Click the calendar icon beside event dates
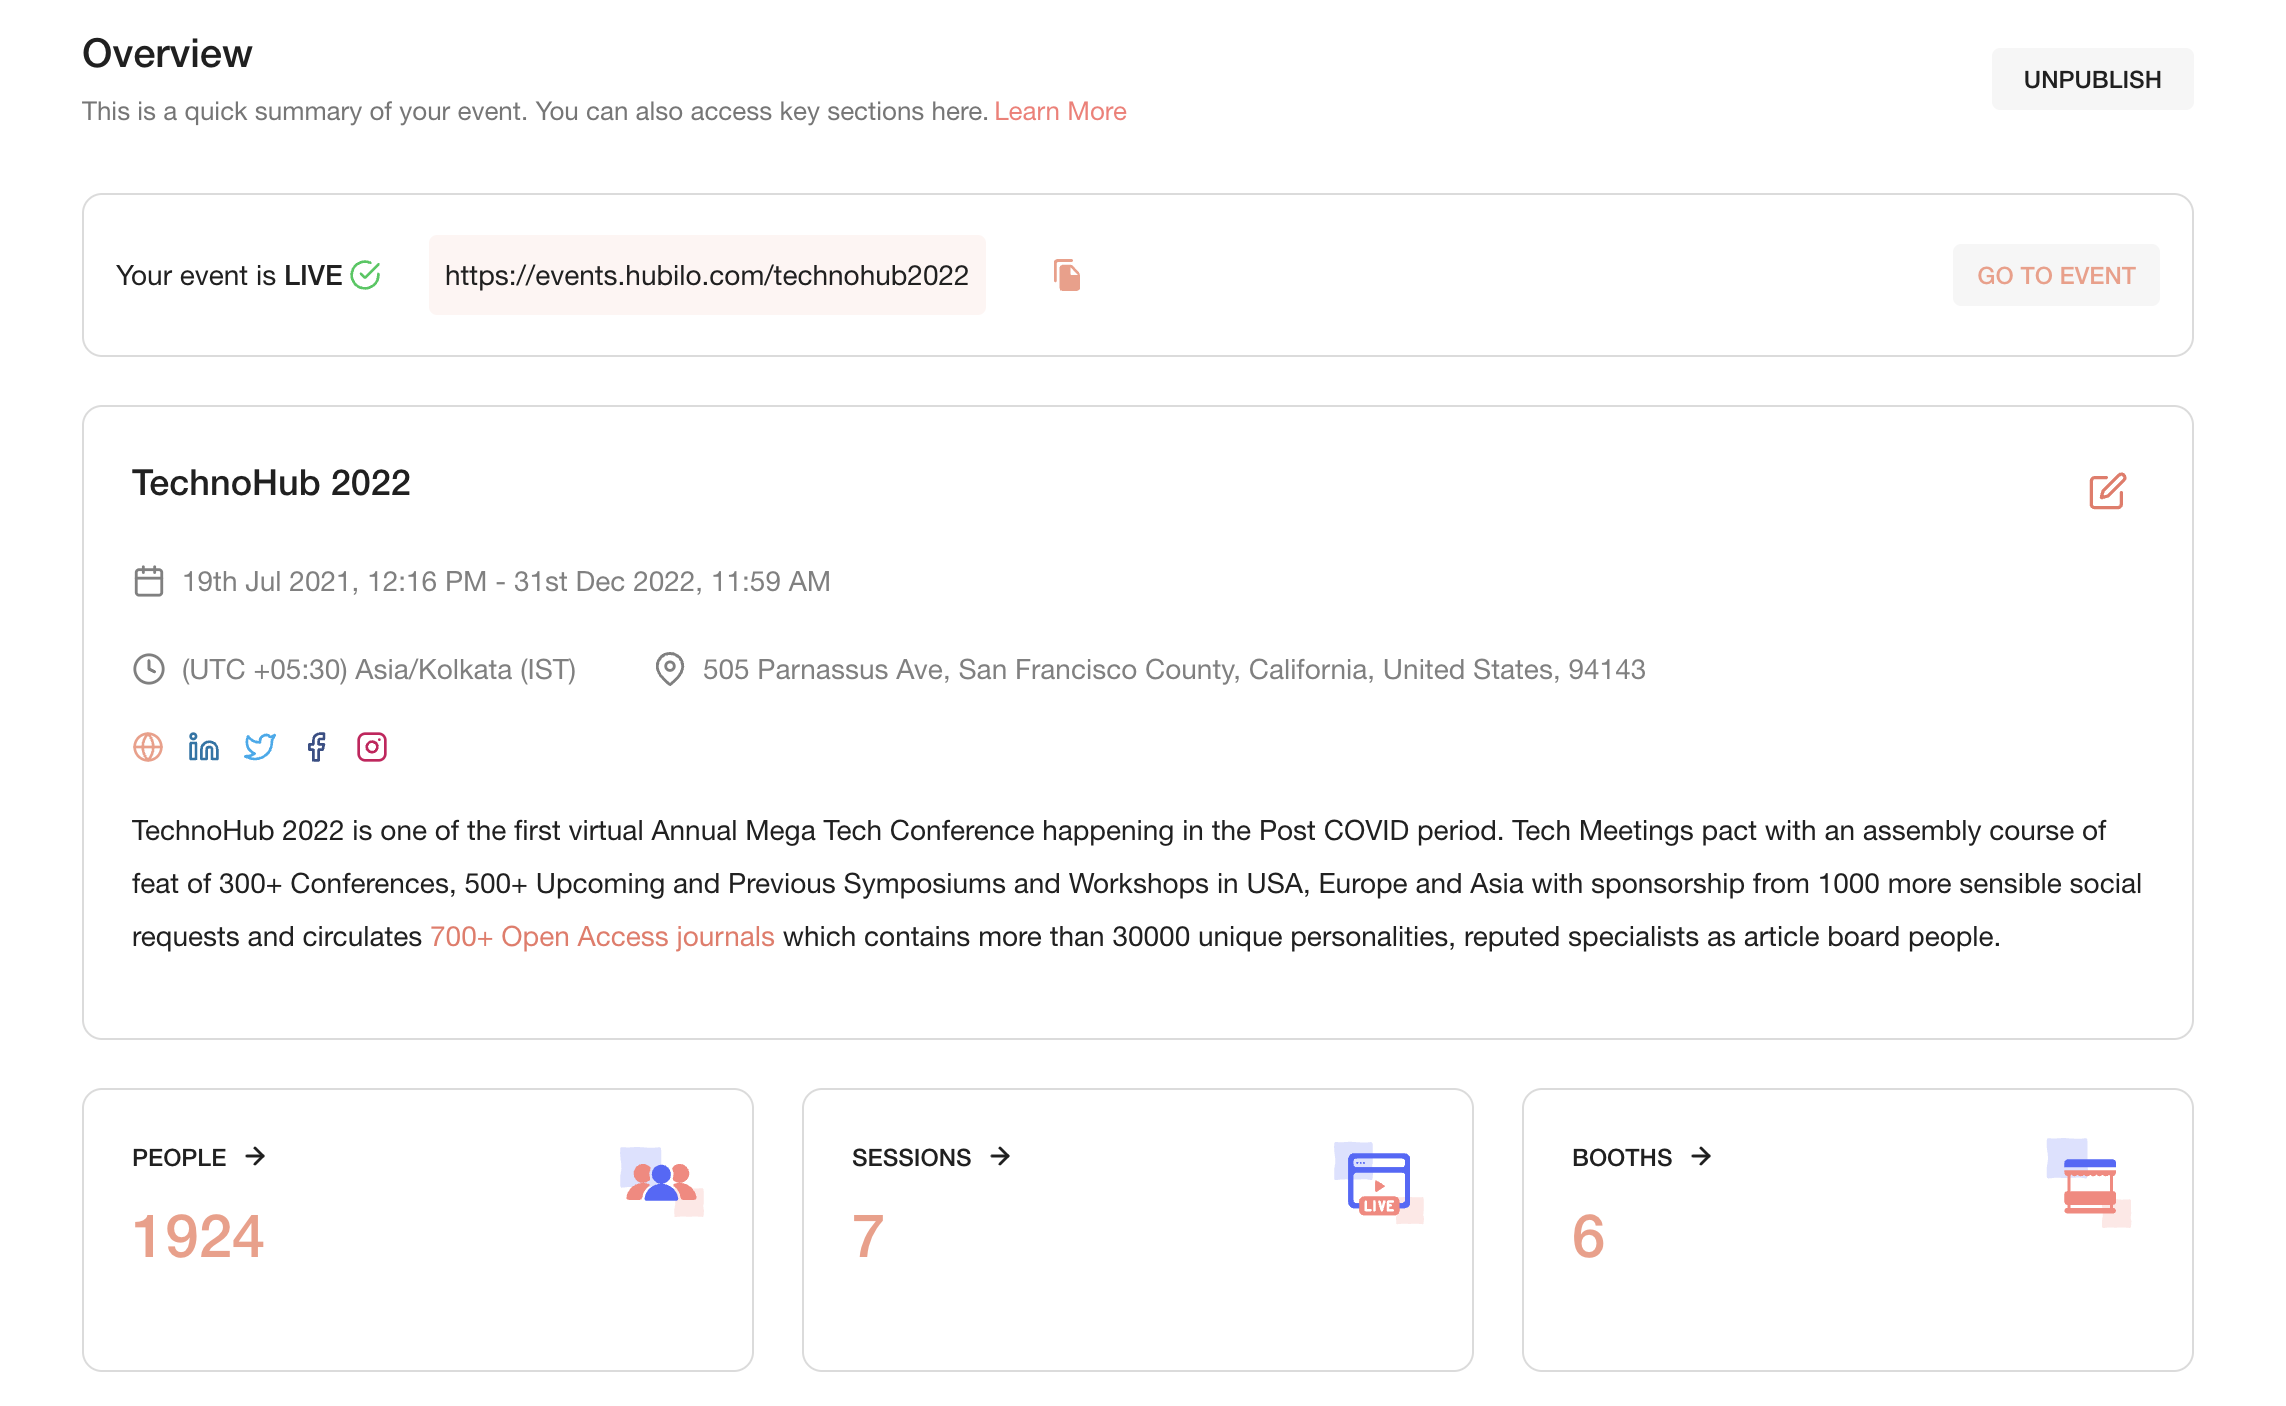 pyautogui.click(x=149, y=581)
